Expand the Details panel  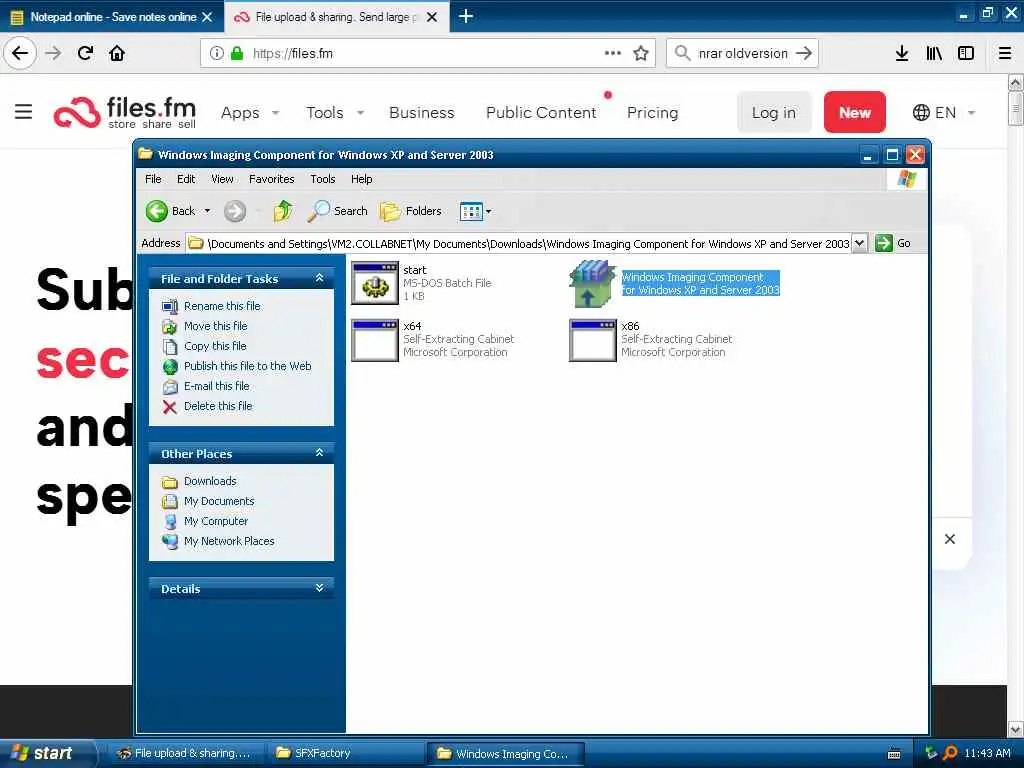(x=319, y=588)
